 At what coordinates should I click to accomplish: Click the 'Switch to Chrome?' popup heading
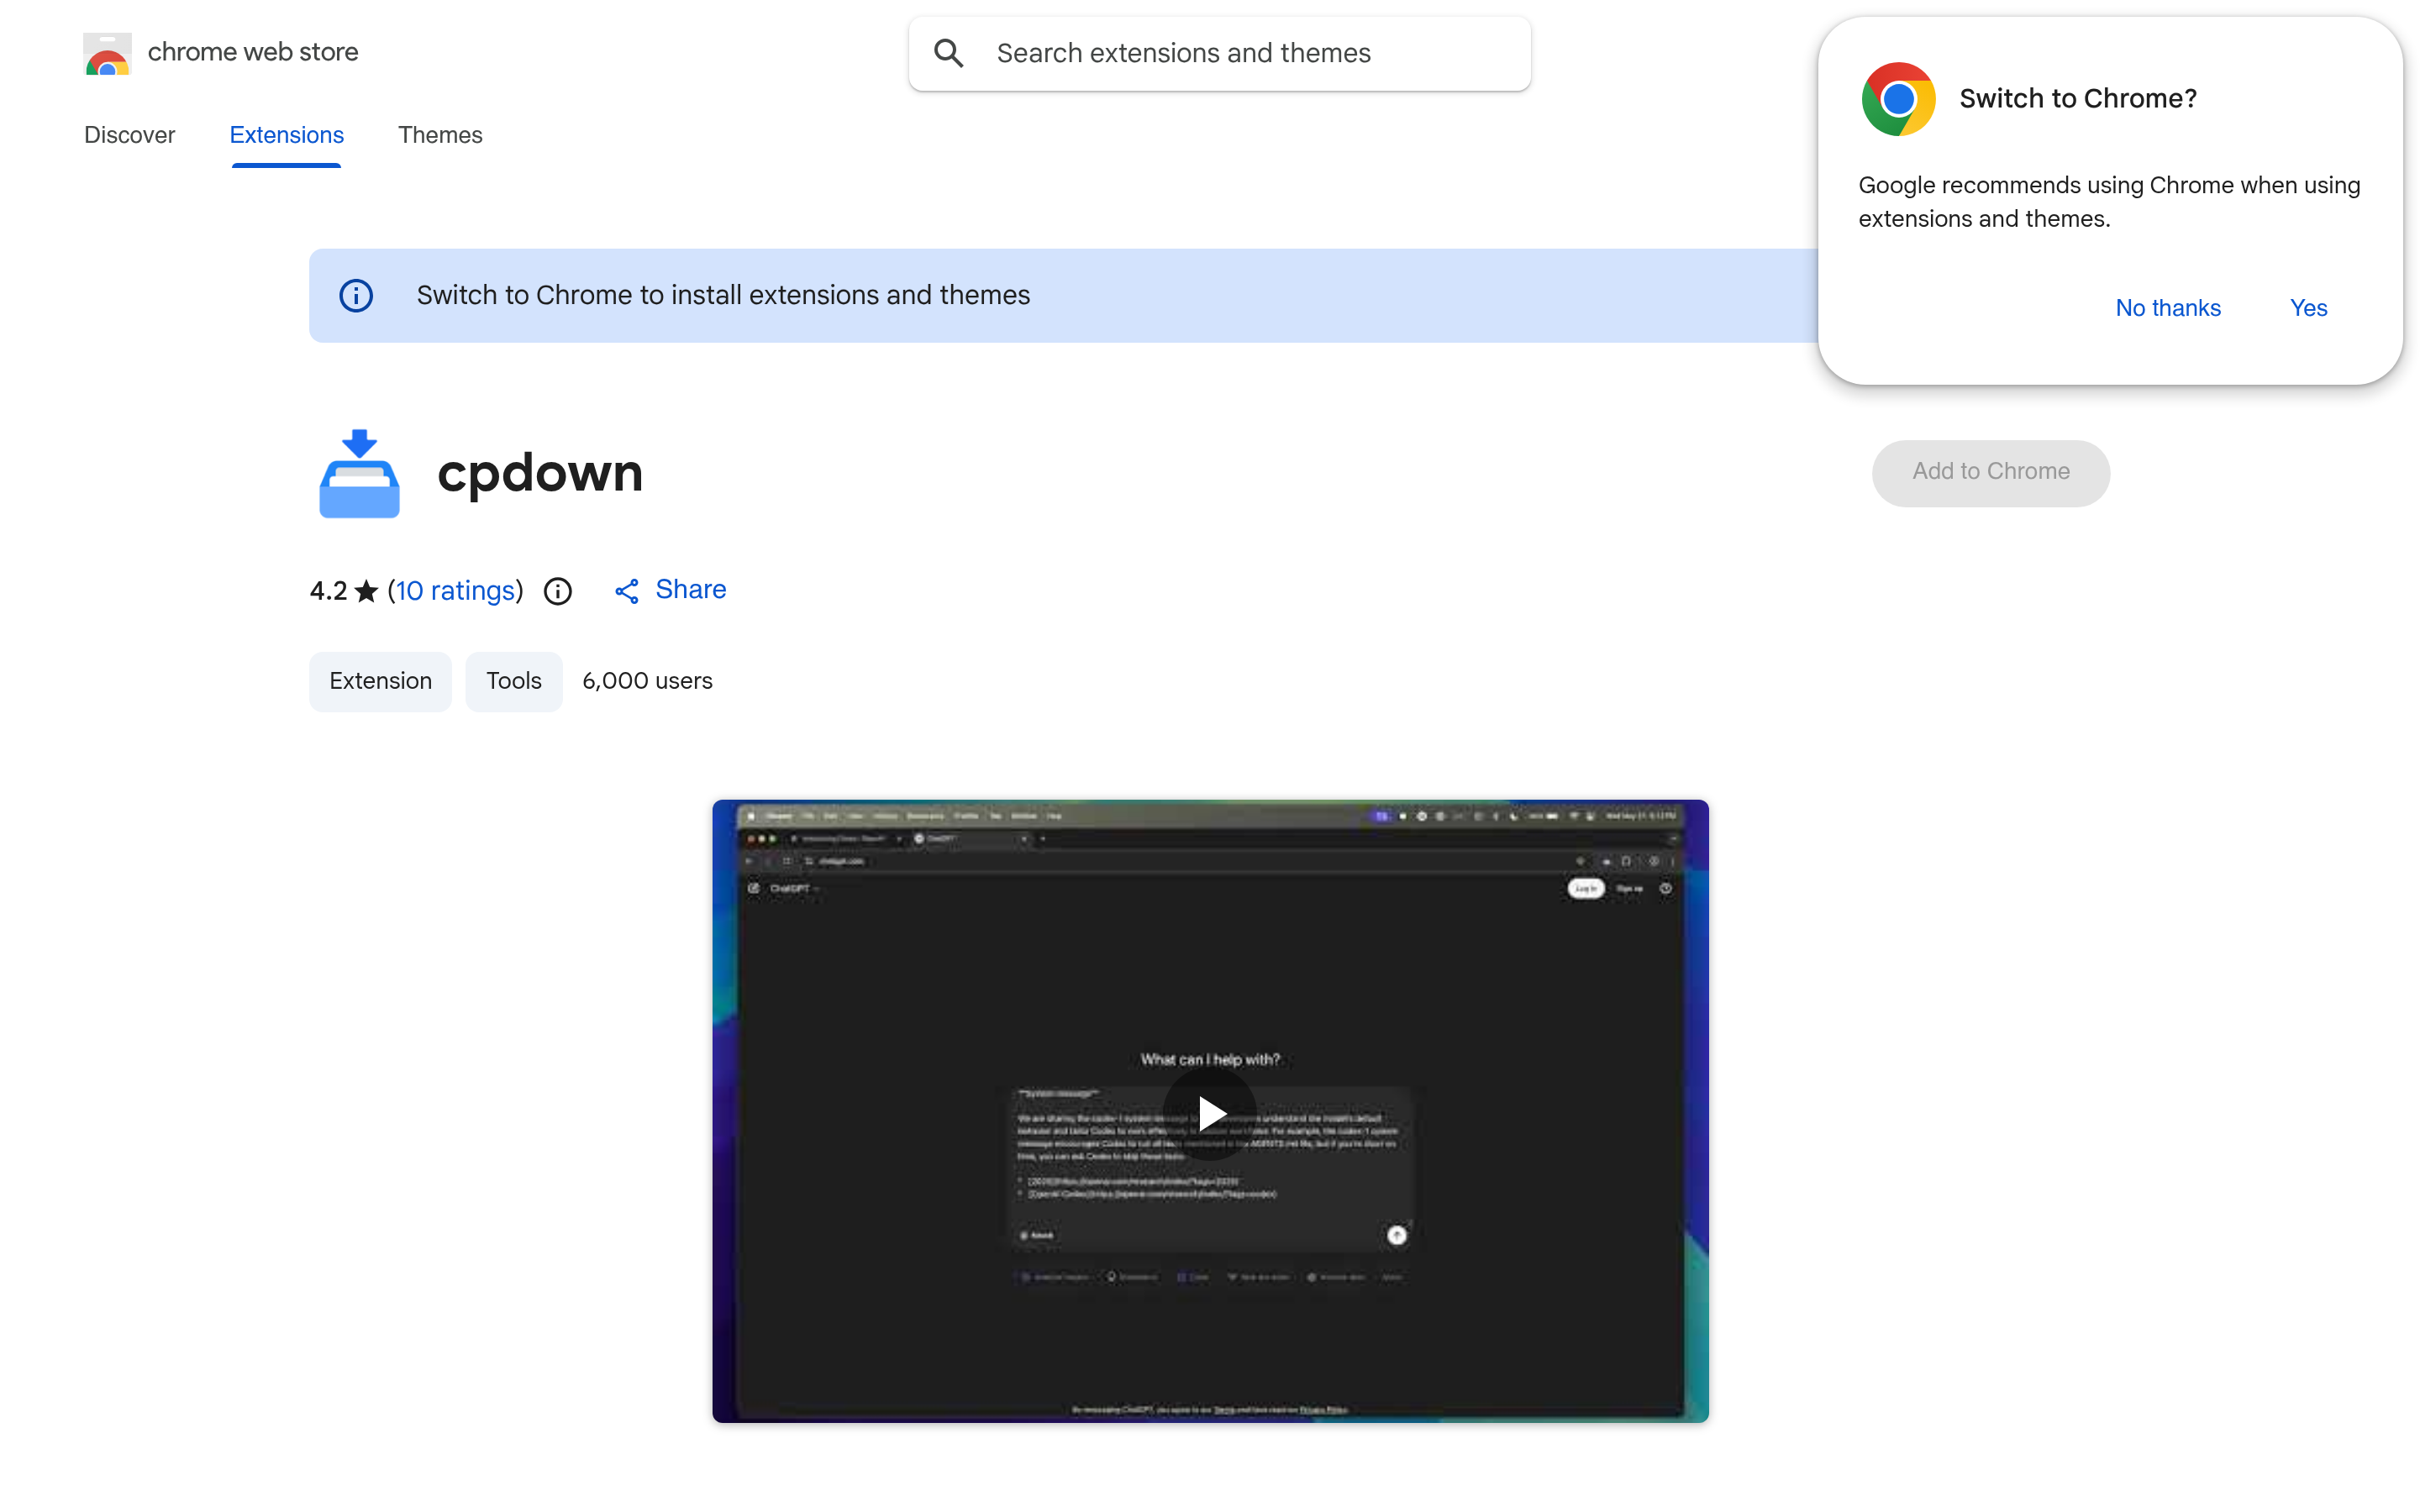click(2078, 98)
